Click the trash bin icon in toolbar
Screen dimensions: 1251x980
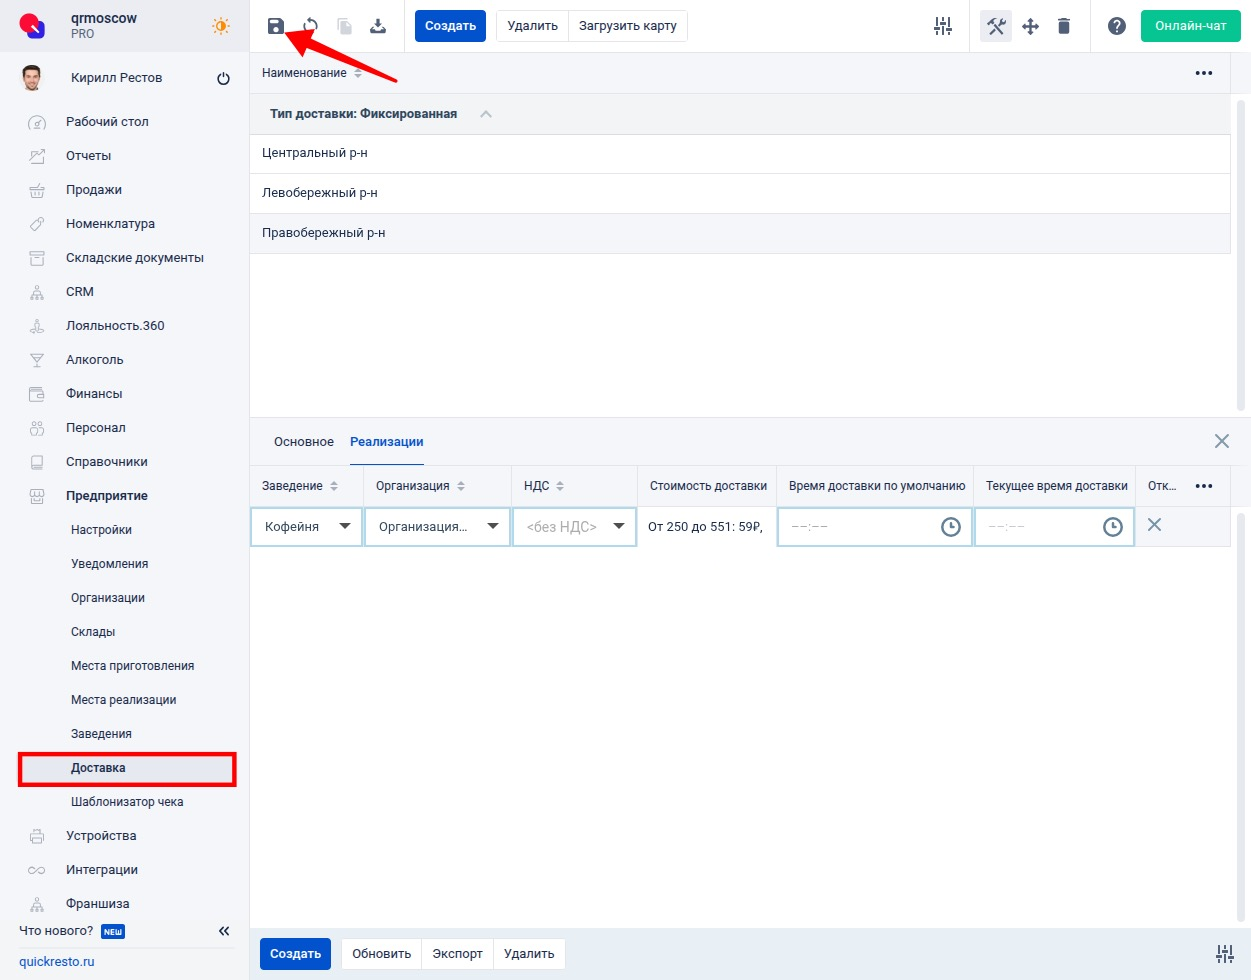tap(1064, 26)
